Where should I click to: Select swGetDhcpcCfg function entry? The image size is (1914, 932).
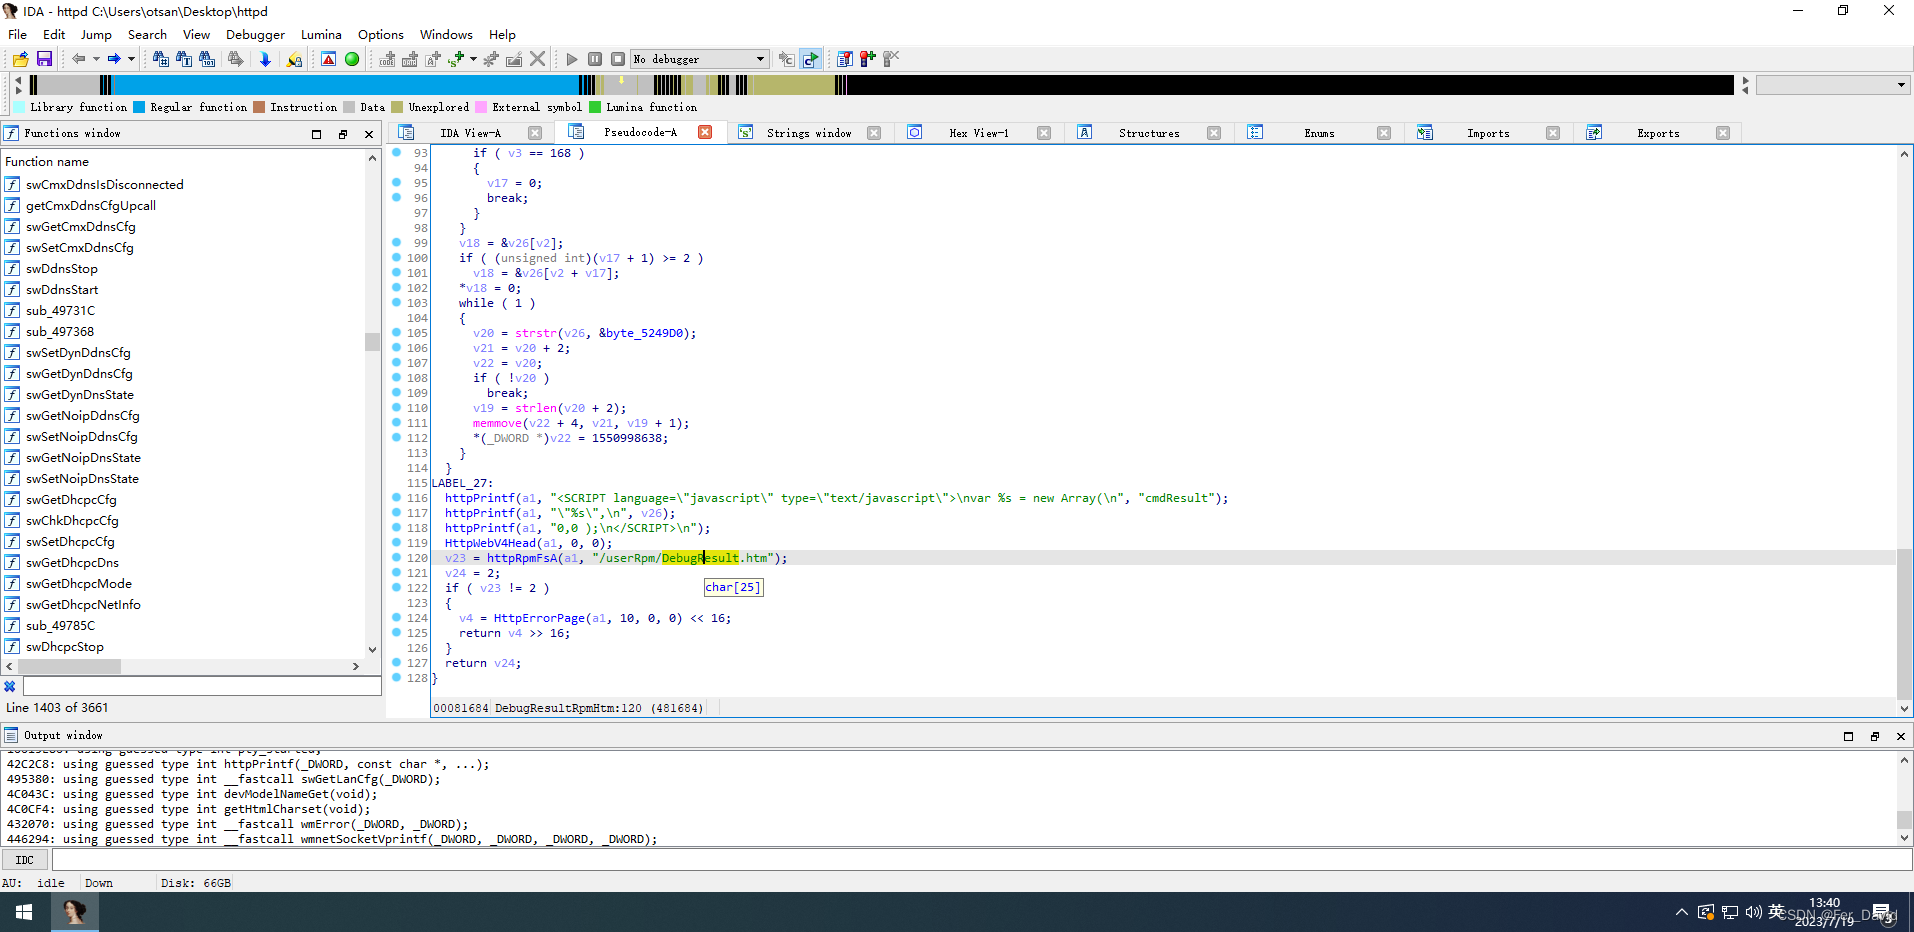click(x=71, y=500)
